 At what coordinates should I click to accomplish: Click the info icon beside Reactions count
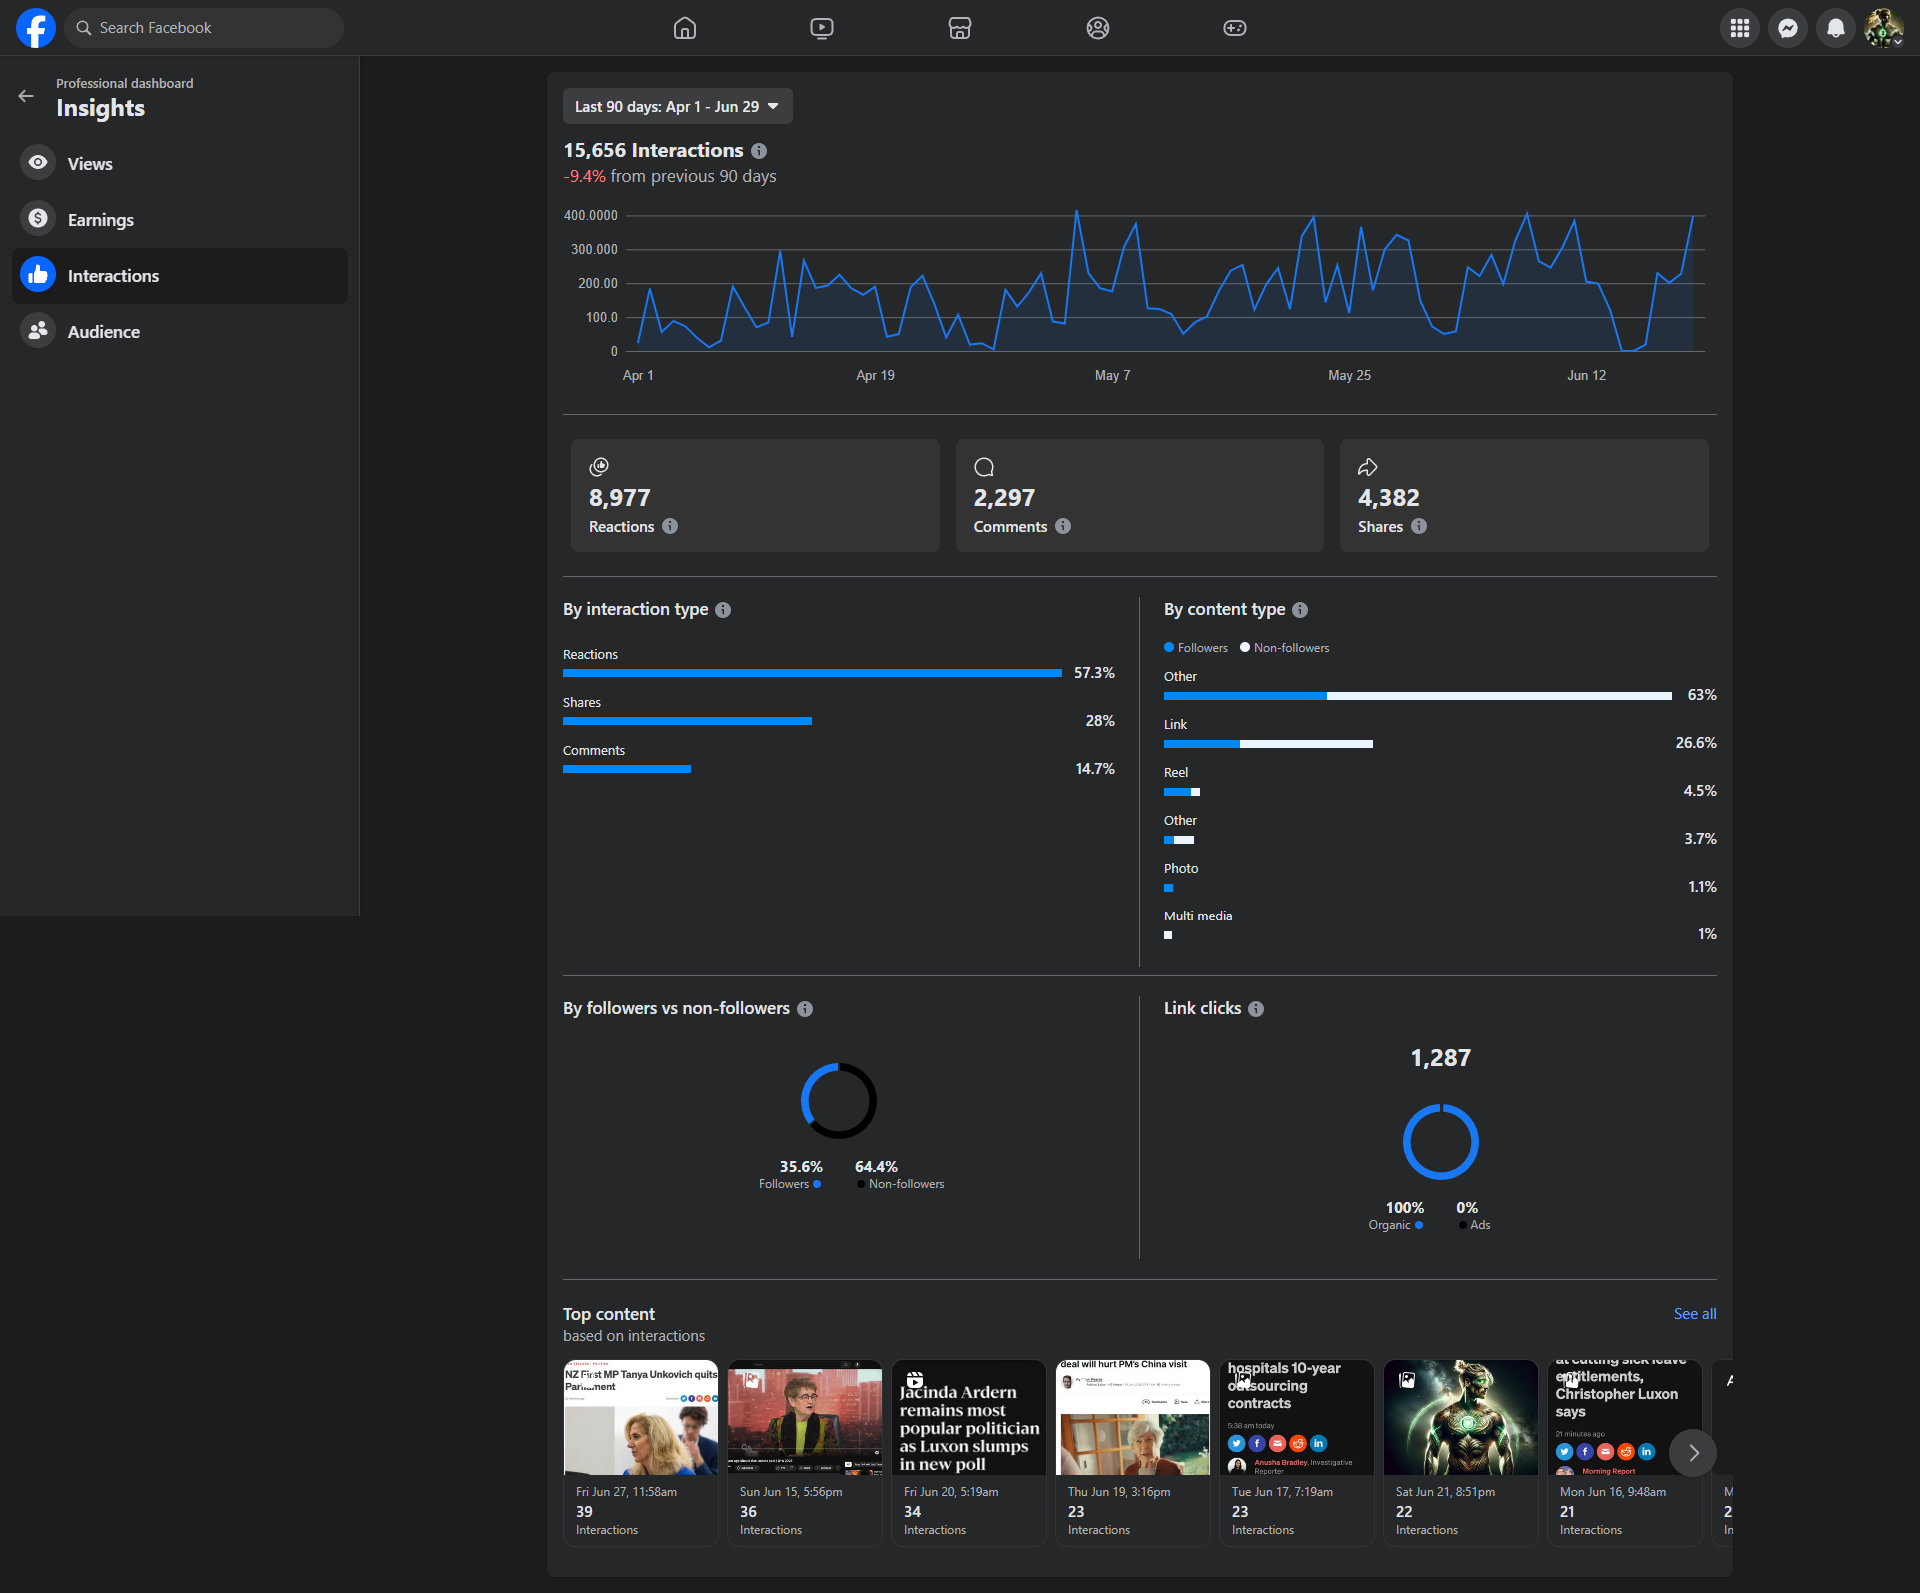point(670,526)
